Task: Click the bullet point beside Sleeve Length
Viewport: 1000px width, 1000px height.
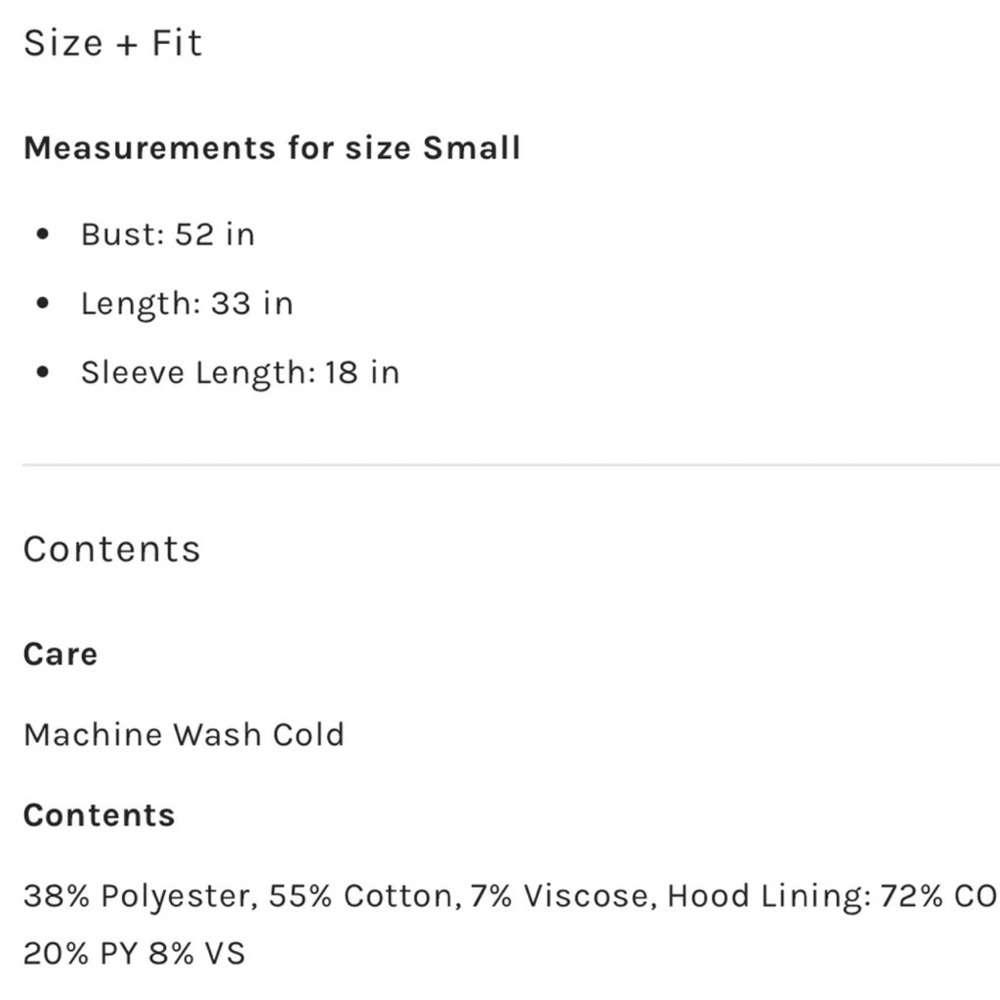Action: [x=42, y=374]
